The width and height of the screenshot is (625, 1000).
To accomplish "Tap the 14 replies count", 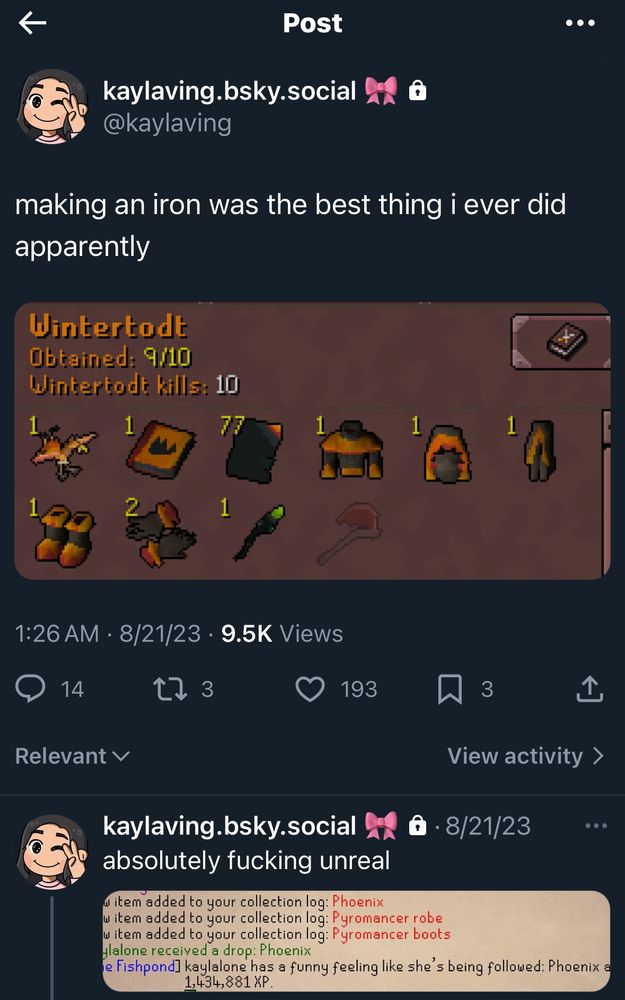I will click(x=72, y=689).
